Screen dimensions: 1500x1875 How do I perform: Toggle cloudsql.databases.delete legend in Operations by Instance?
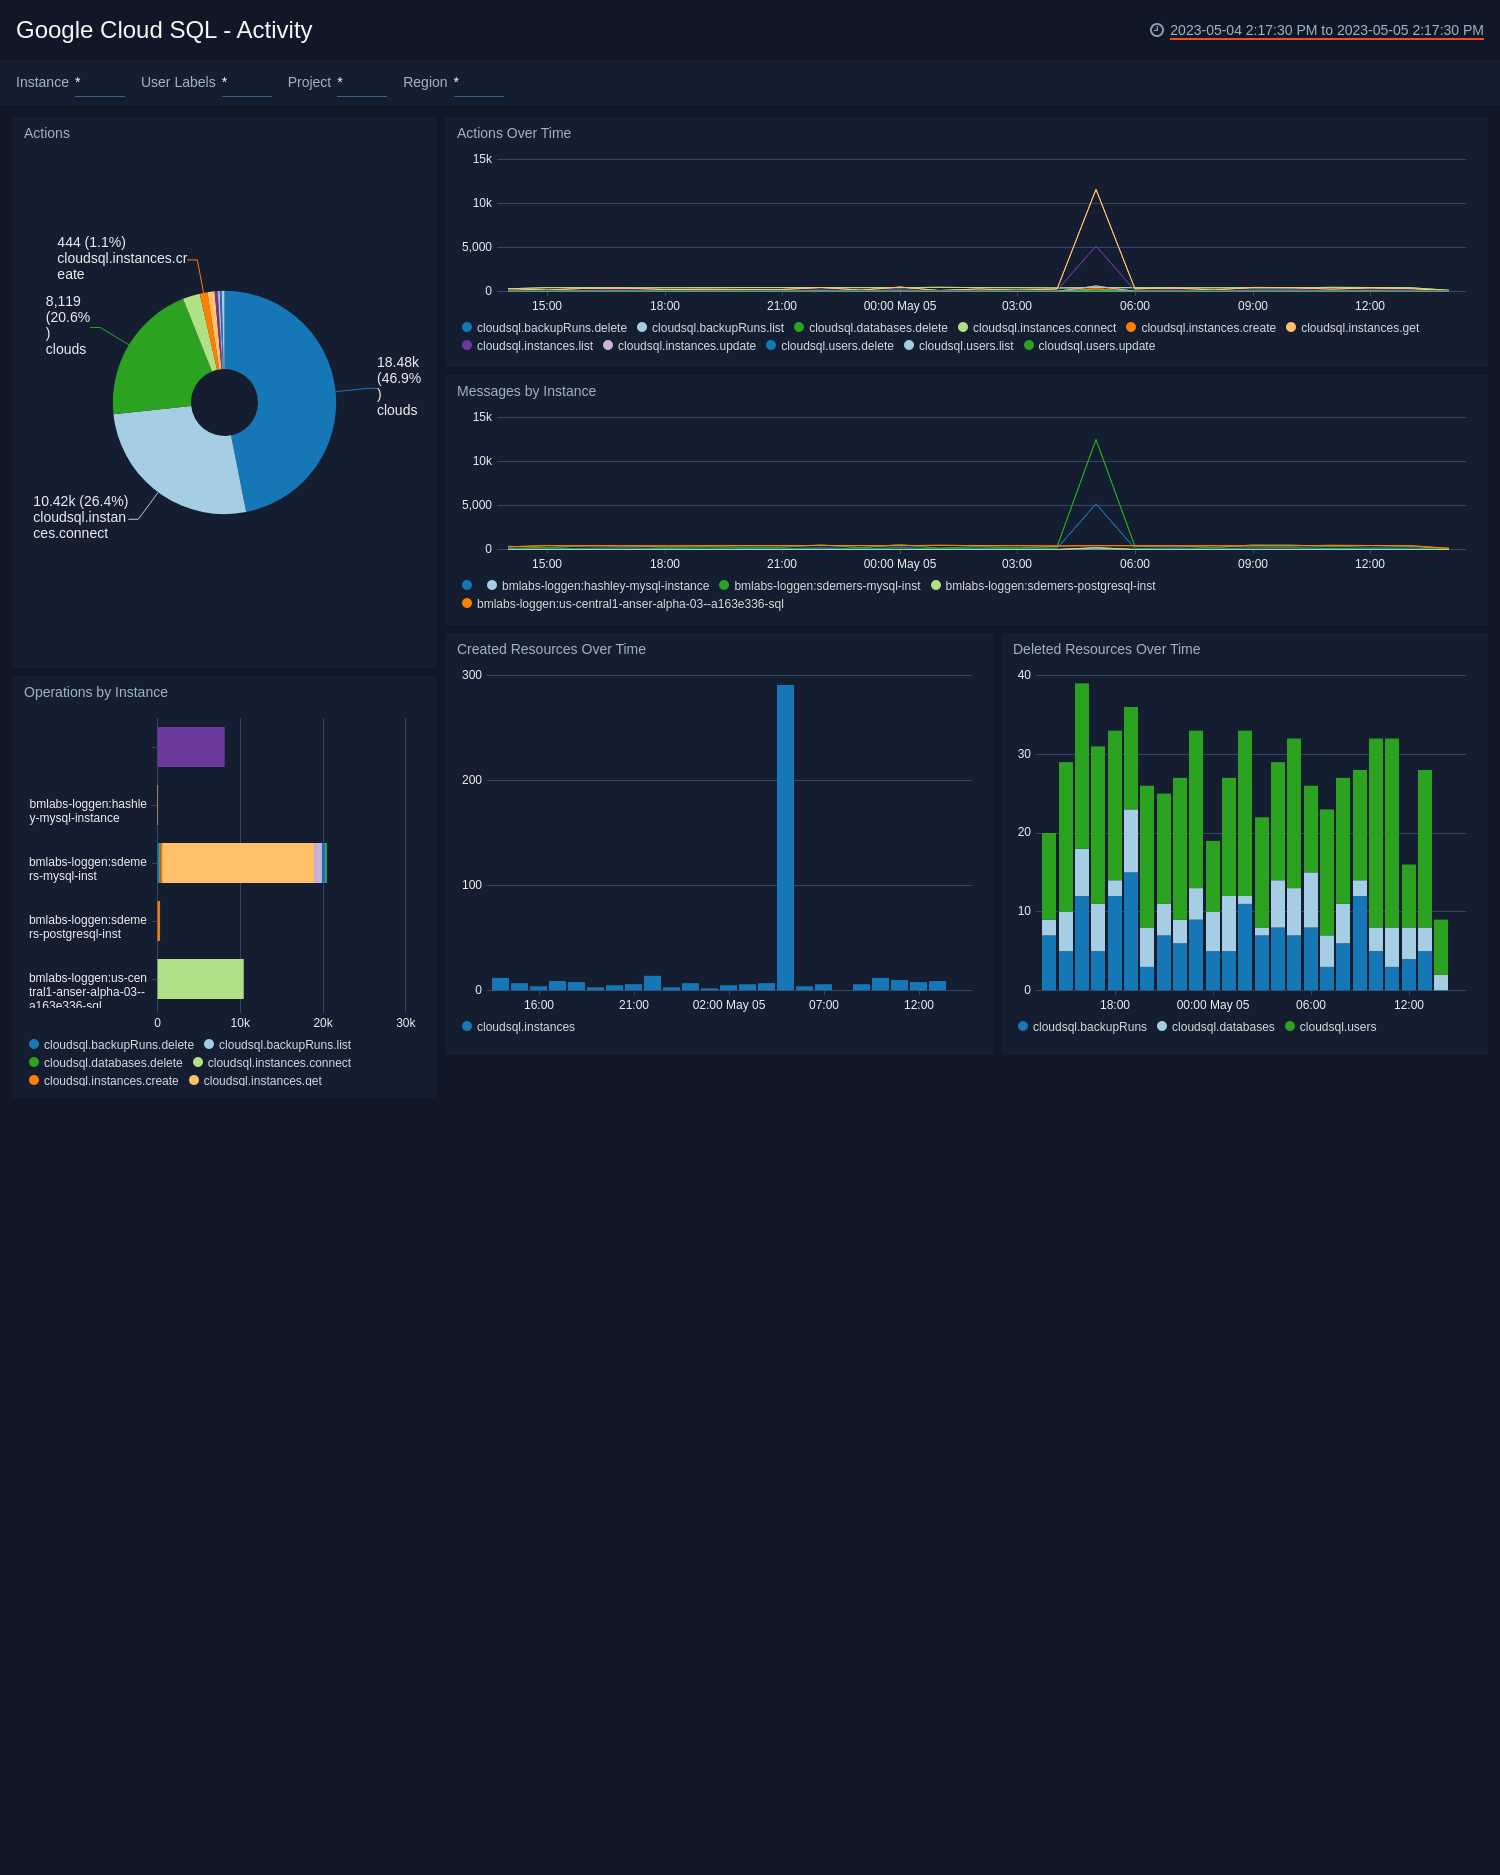105,1063
